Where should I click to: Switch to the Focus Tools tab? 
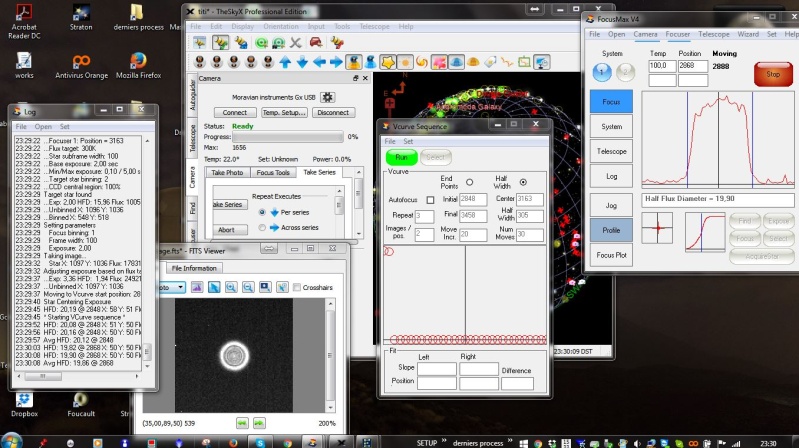[x=274, y=173]
